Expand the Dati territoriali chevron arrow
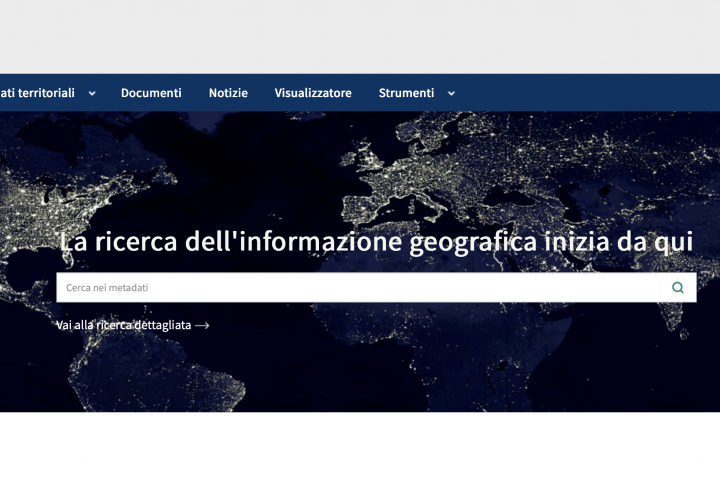 pos(92,93)
